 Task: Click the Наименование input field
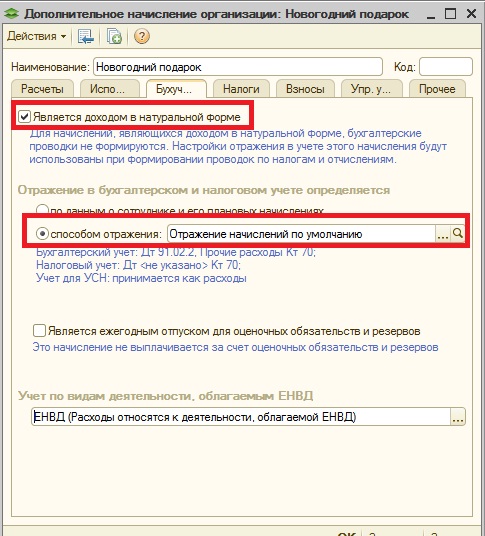pyautogui.click(x=238, y=67)
